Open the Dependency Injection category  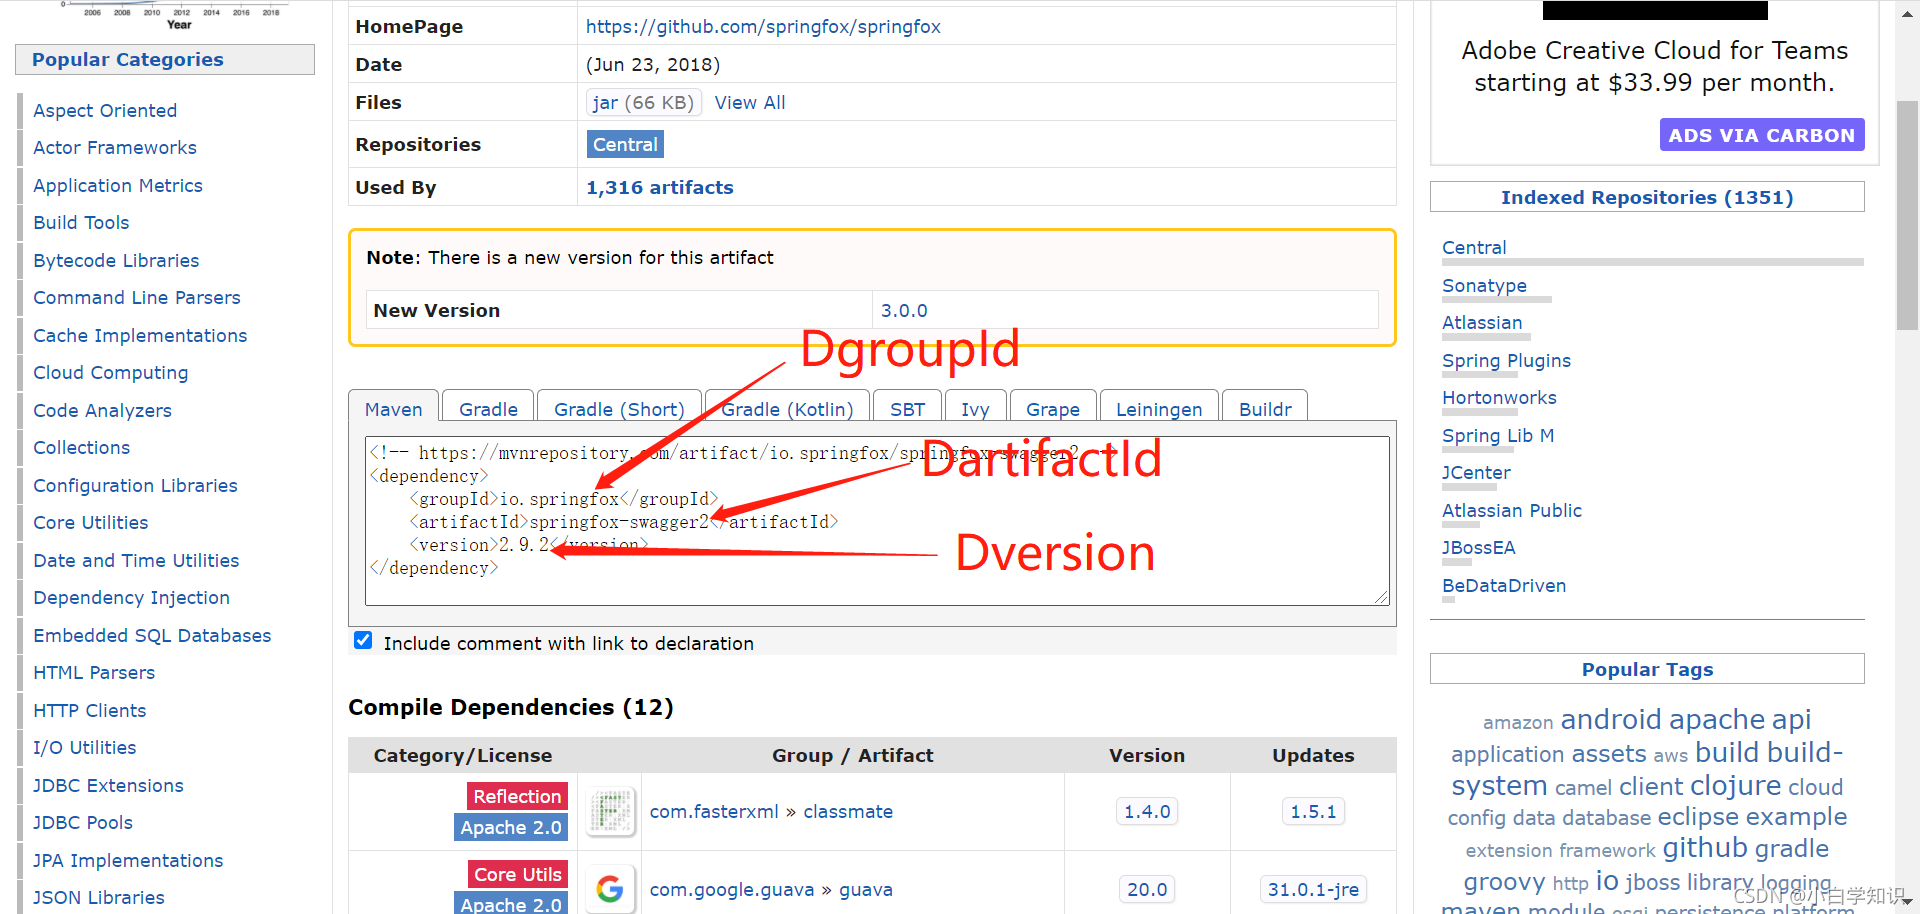(131, 598)
